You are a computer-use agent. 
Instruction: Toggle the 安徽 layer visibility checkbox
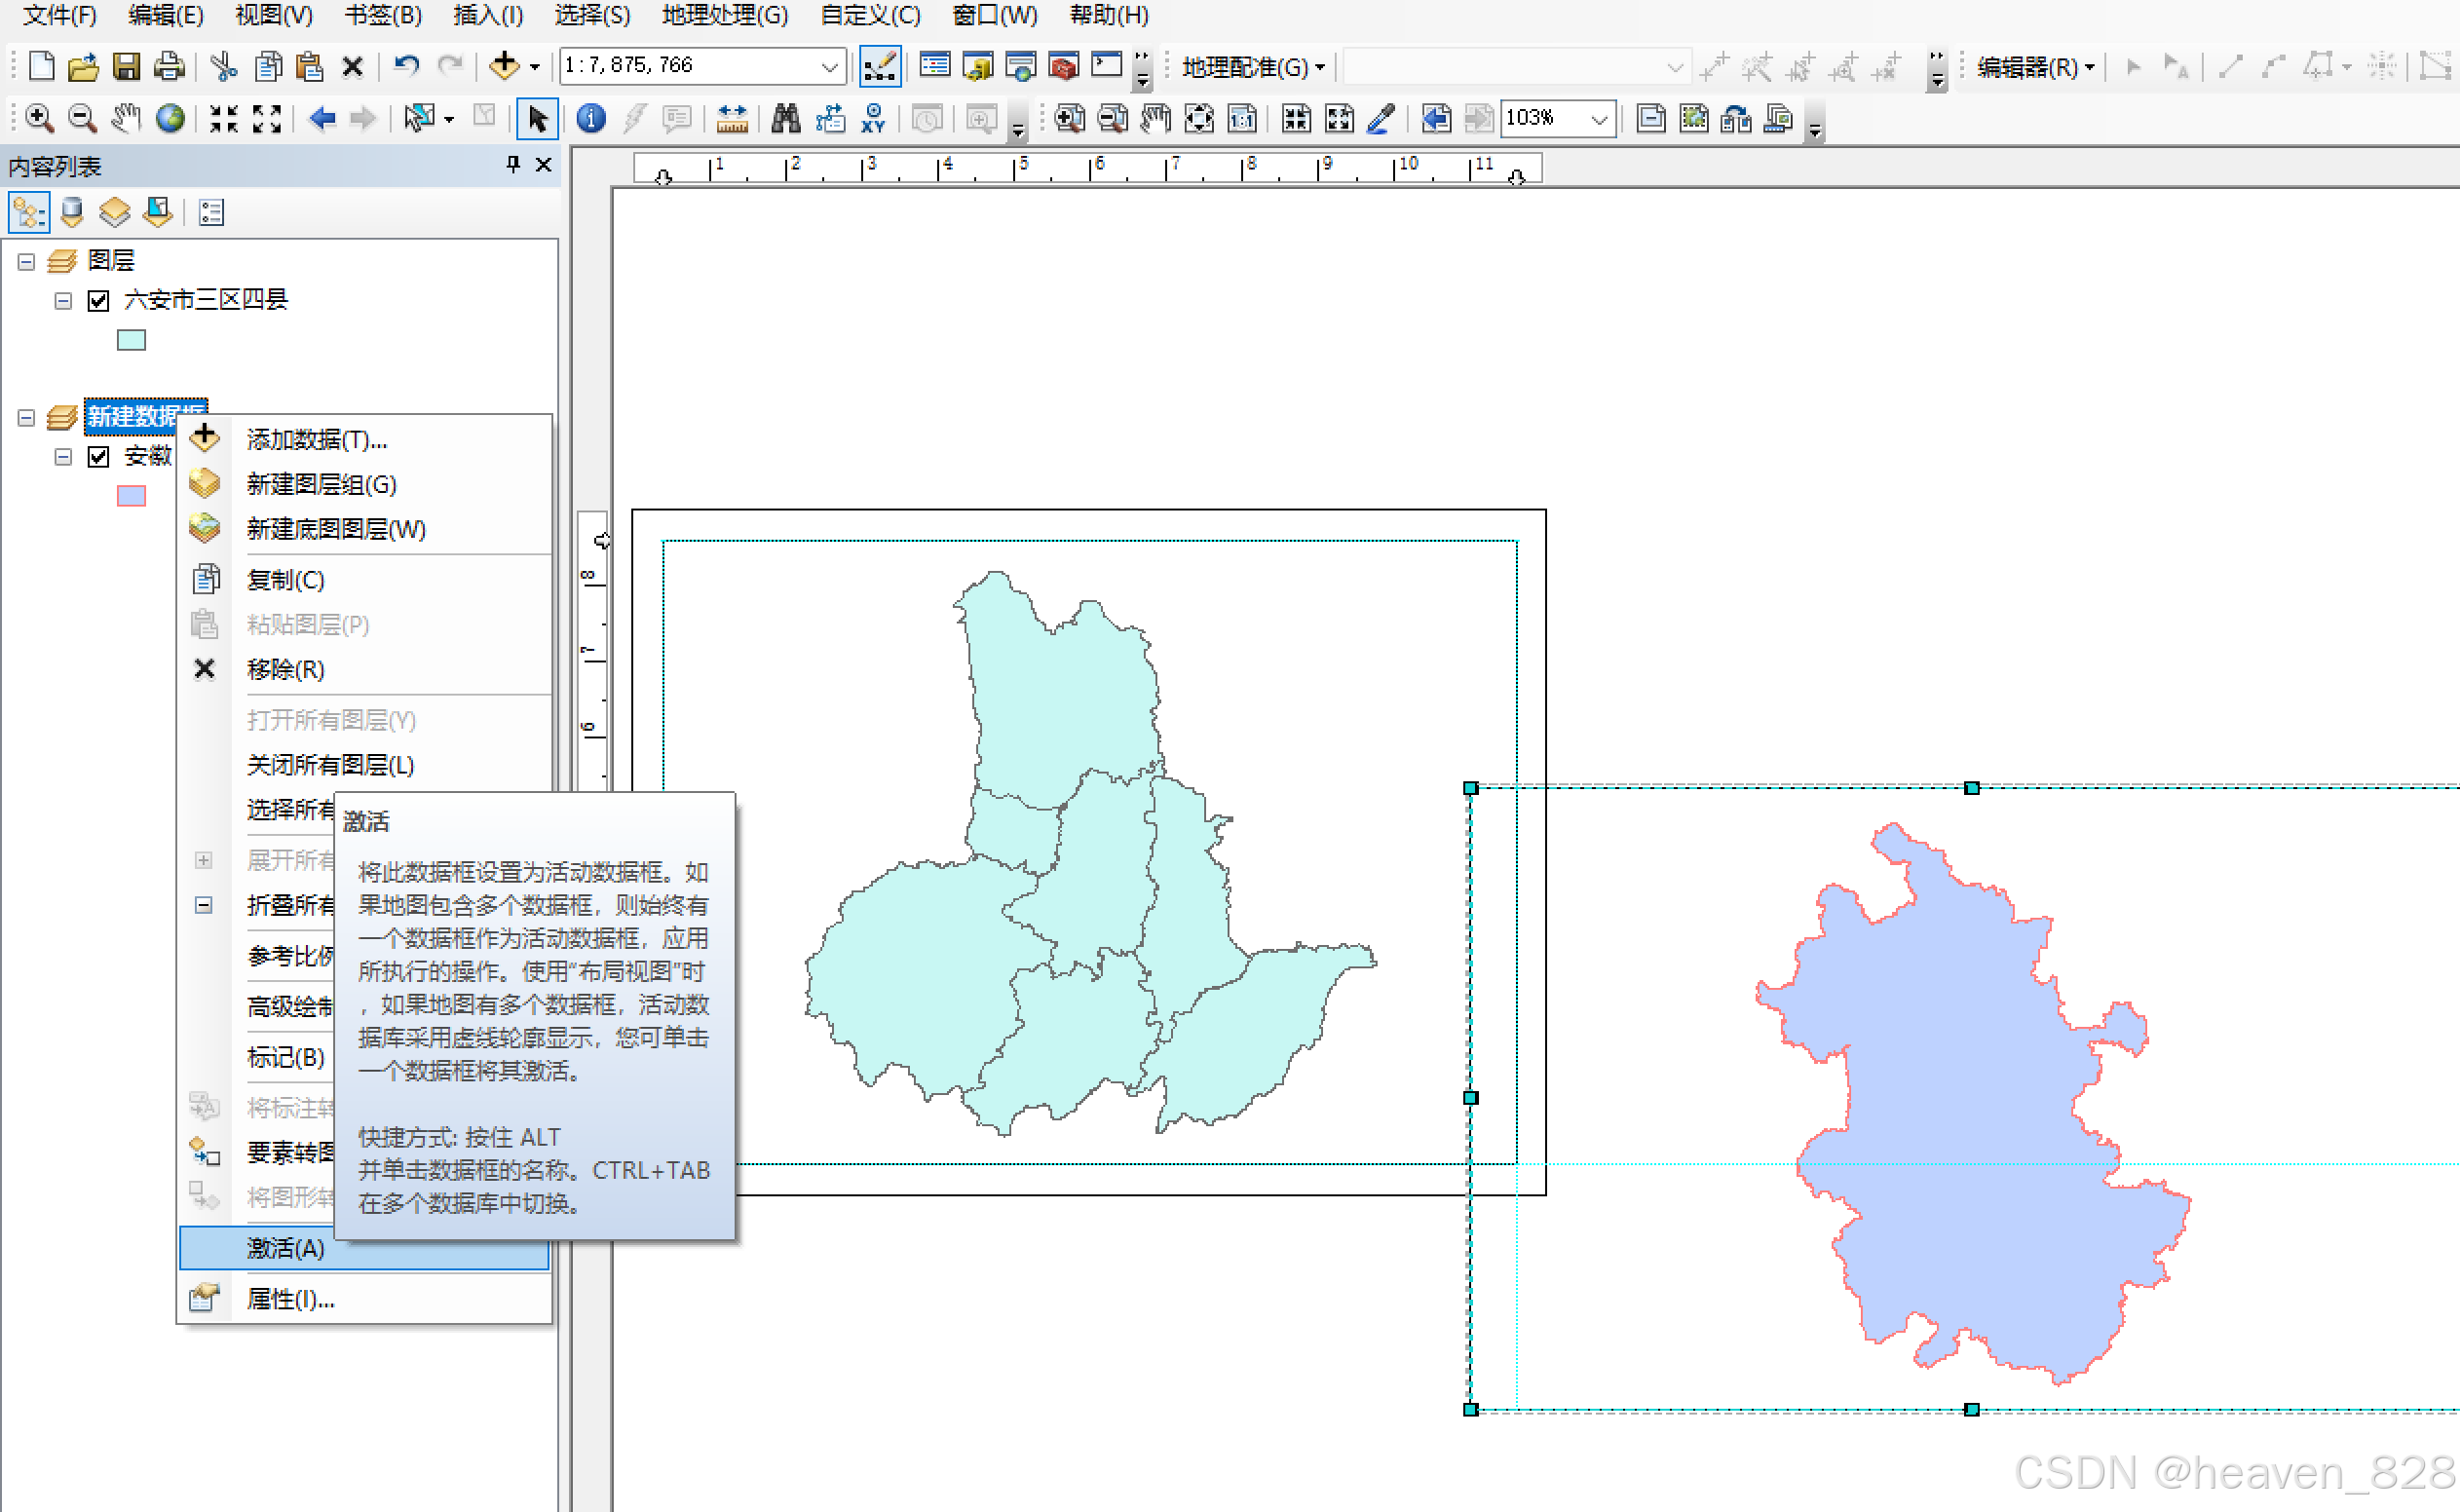pos(98,457)
